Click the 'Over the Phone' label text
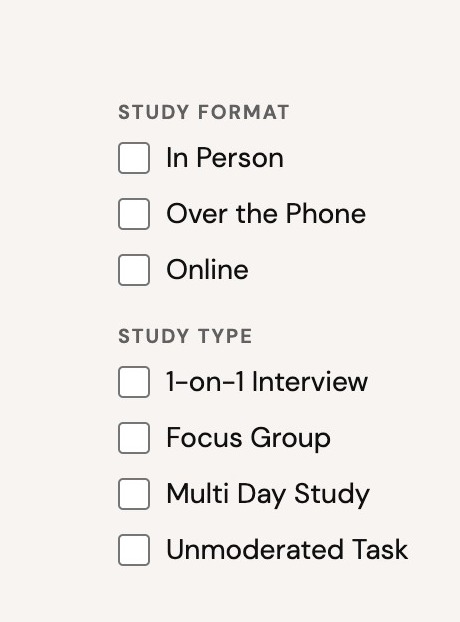 pyautogui.click(x=266, y=214)
